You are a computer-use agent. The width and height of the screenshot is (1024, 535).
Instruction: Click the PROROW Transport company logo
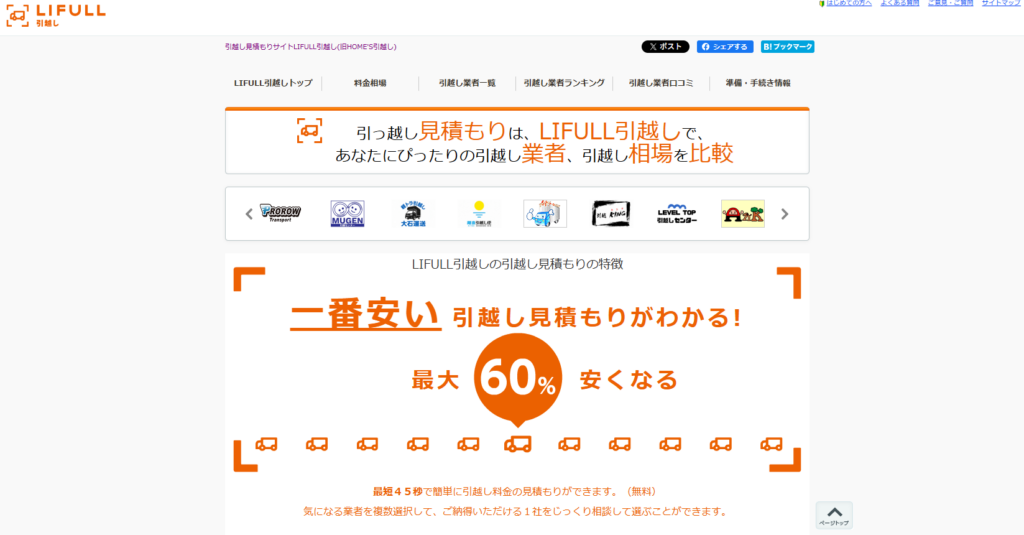[x=281, y=213]
